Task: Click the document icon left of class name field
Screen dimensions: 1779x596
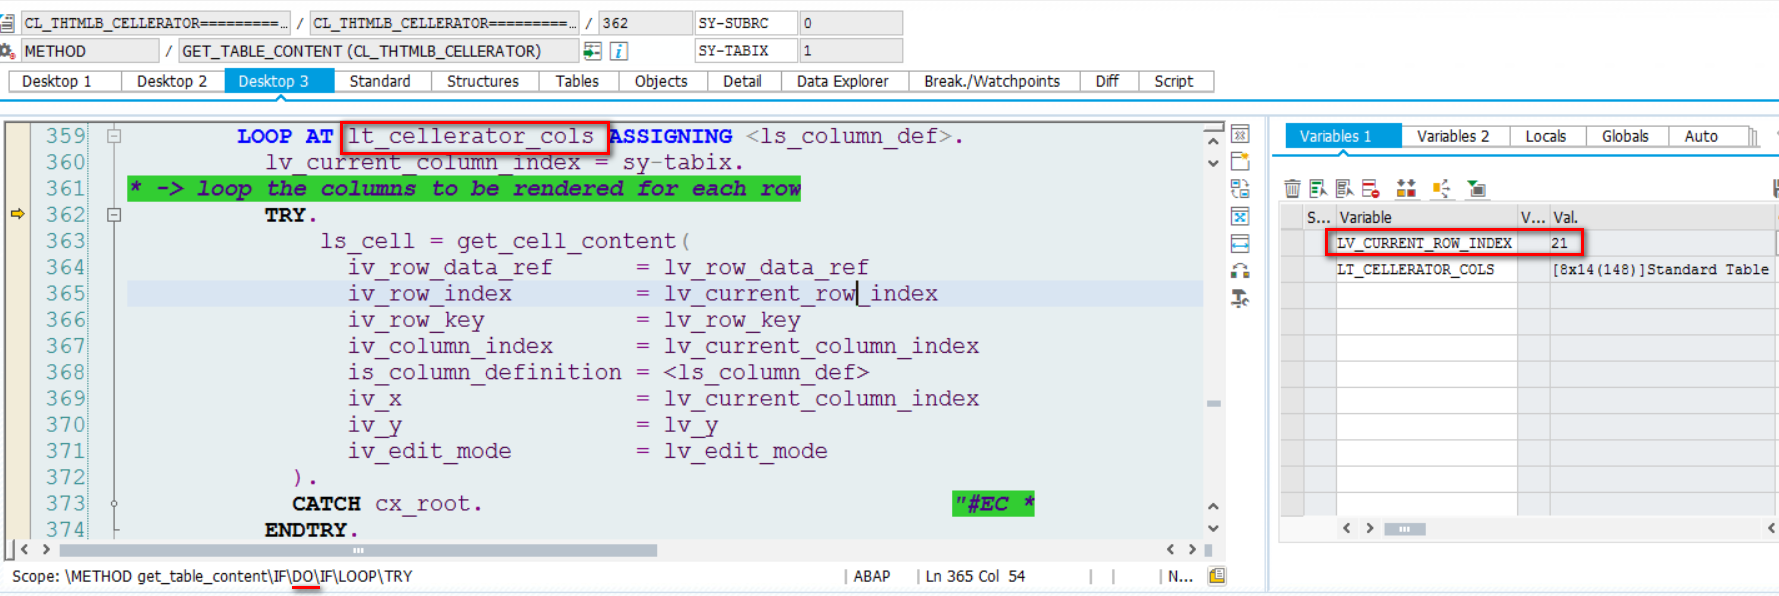Action: tap(7, 23)
